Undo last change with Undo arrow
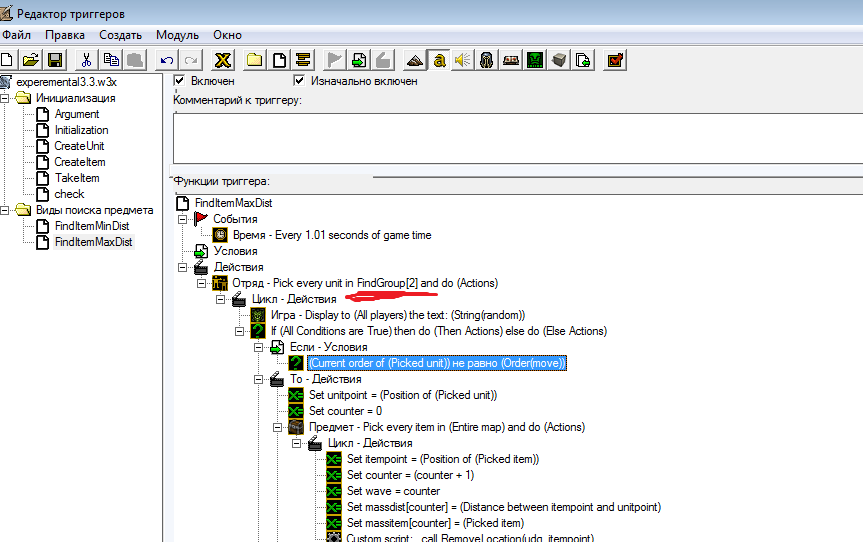863x542 pixels. tap(167, 60)
